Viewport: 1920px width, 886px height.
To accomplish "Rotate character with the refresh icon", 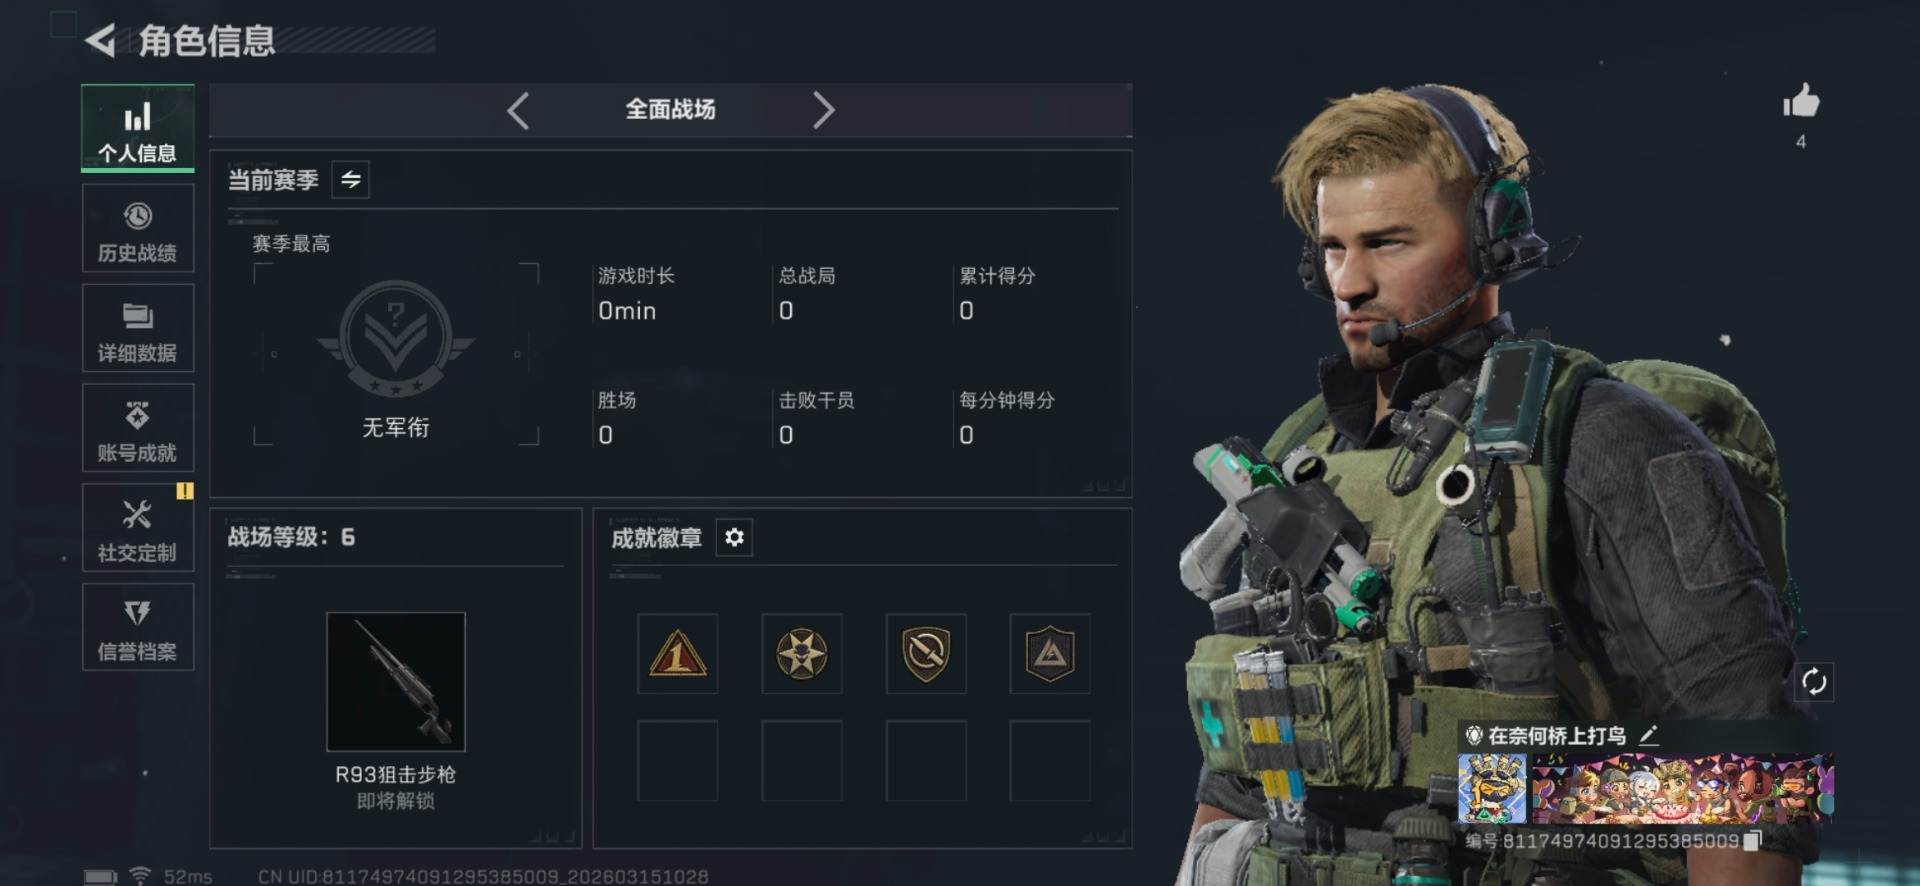I will click(1814, 682).
